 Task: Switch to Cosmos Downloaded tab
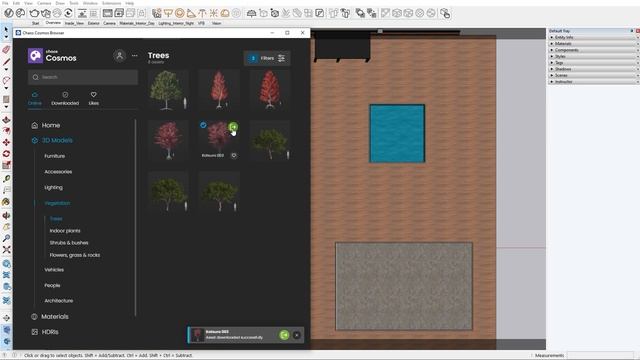click(65, 99)
